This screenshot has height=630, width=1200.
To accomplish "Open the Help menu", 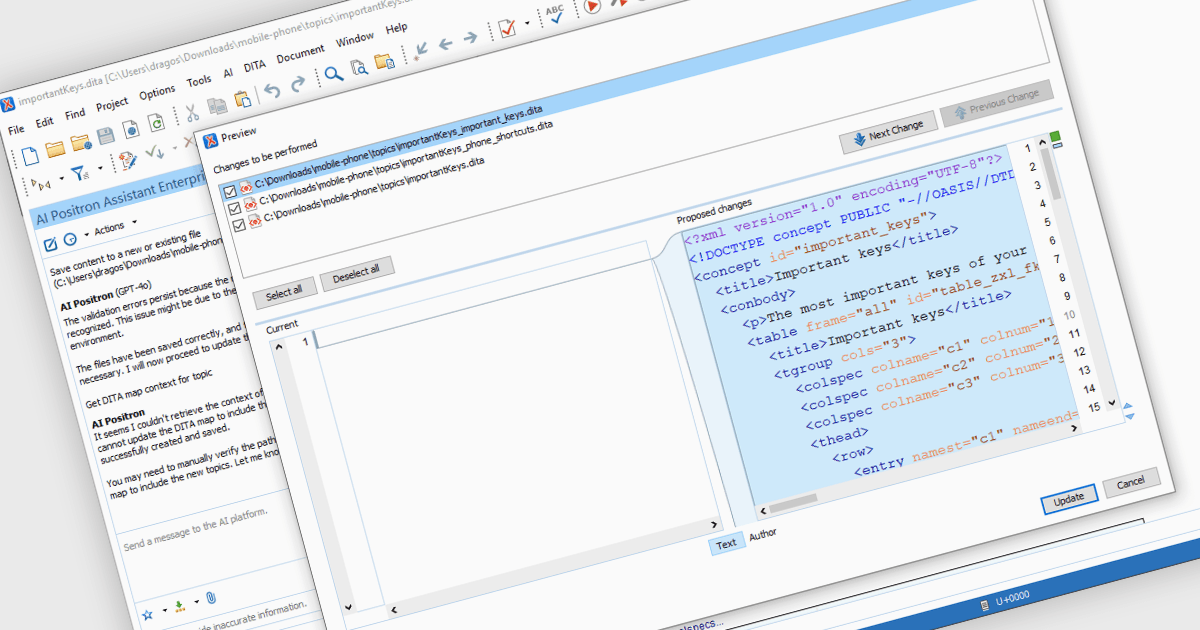I will click(x=397, y=28).
